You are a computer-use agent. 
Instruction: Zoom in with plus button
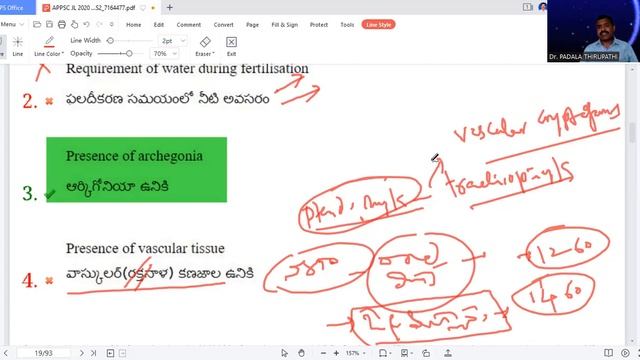[336, 353]
